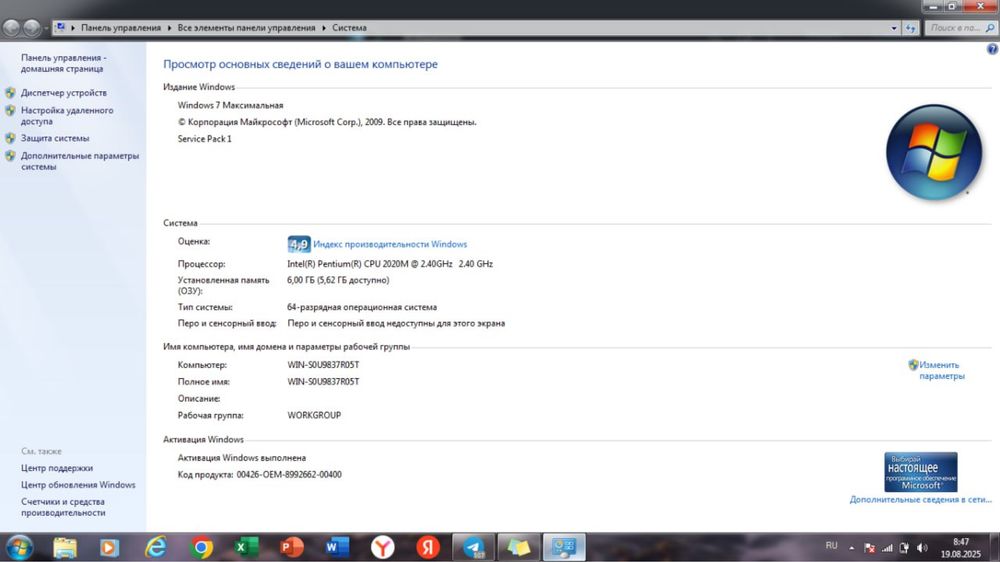Launch Yandex Browser from taskbar

tap(382, 547)
